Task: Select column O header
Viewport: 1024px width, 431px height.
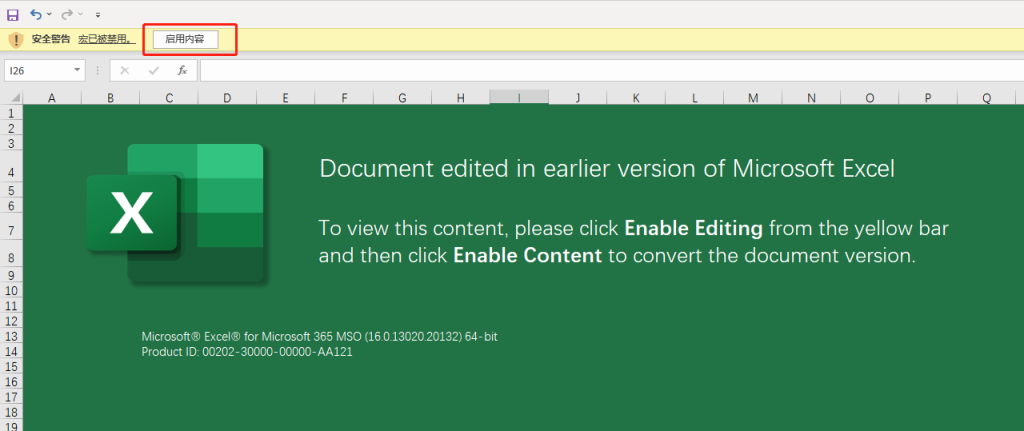Action: pyautogui.click(x=870, y=98)
